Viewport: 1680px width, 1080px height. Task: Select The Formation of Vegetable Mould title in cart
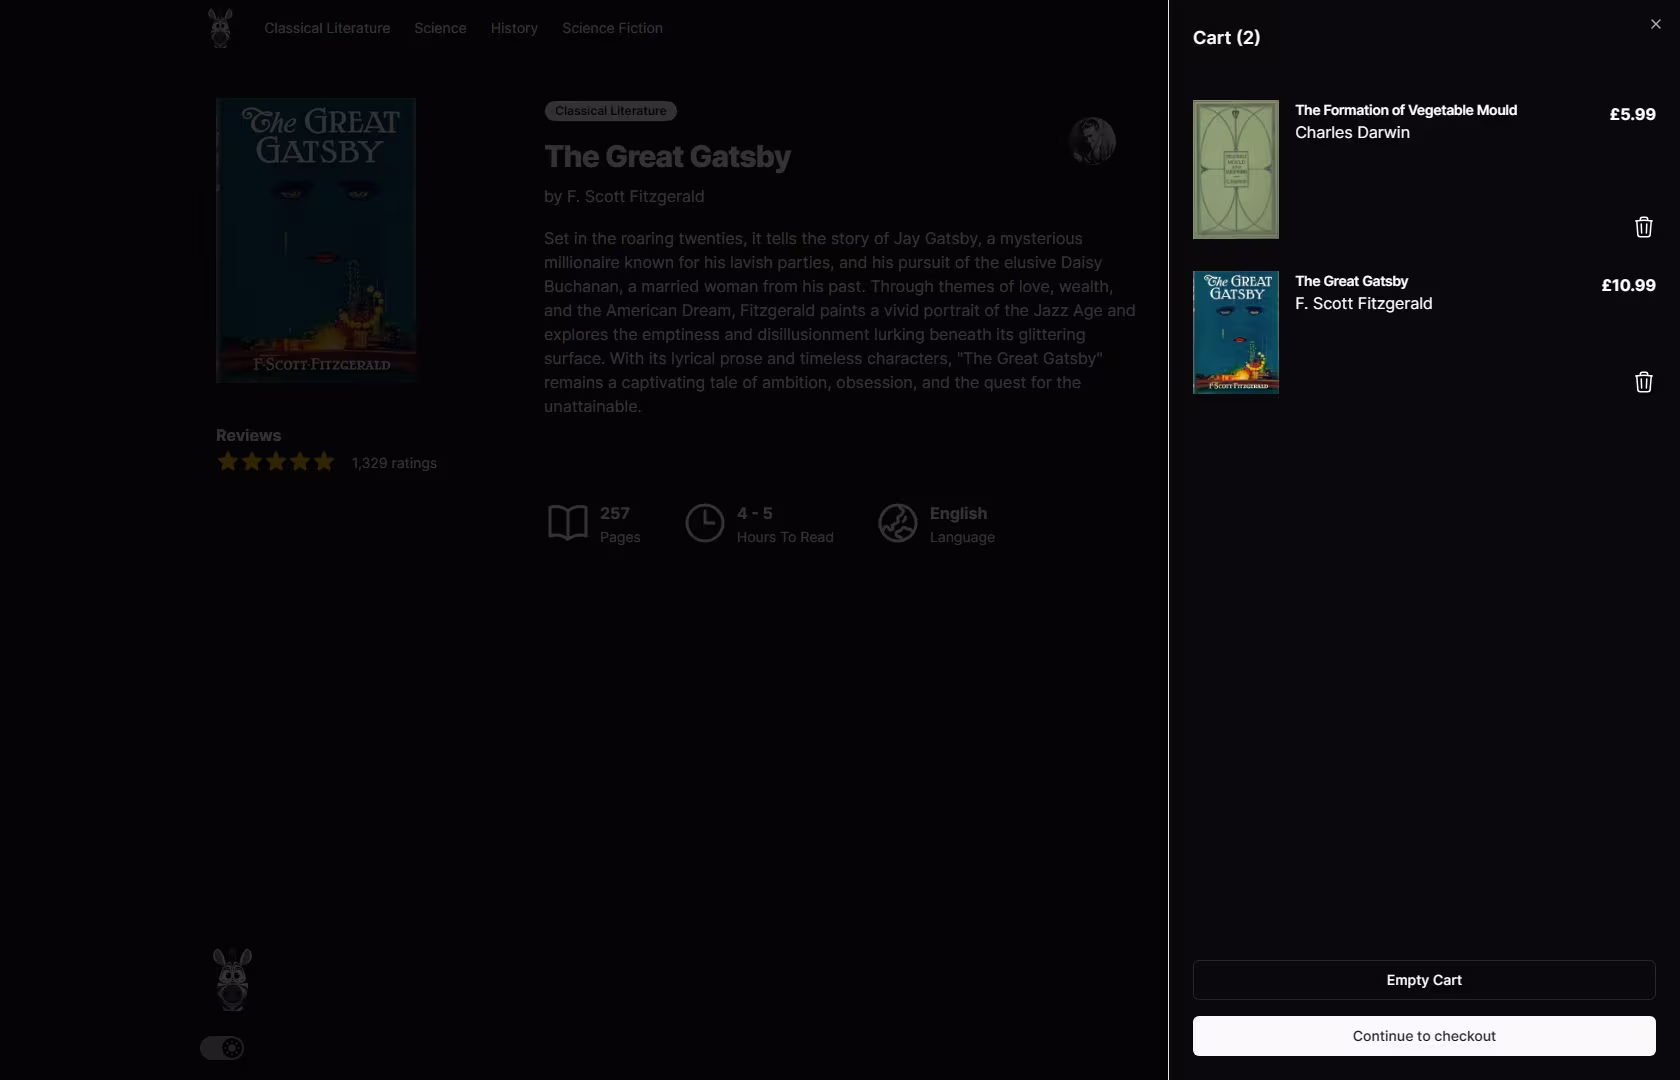tap(1406, 110)
